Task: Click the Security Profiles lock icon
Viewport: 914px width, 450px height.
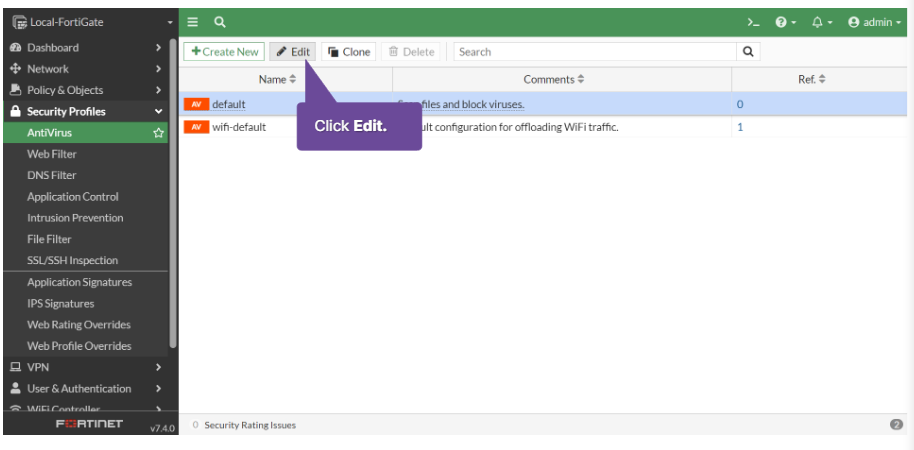Action: pos(16,111)
